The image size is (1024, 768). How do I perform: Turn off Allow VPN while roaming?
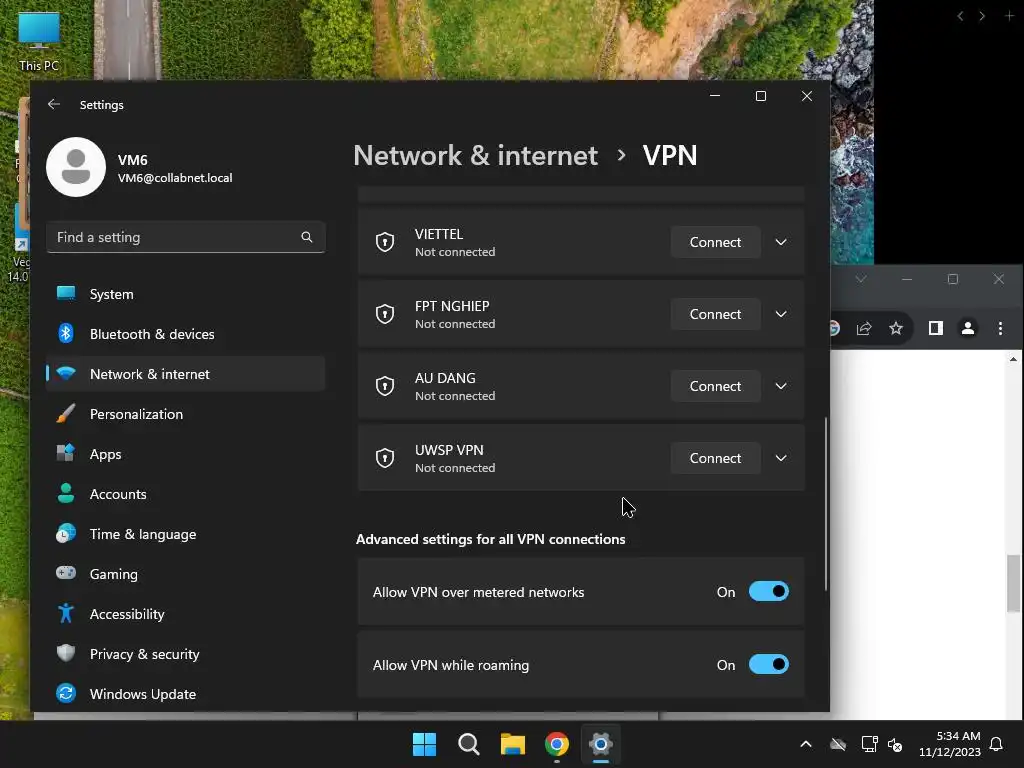(x=769, y=664)
